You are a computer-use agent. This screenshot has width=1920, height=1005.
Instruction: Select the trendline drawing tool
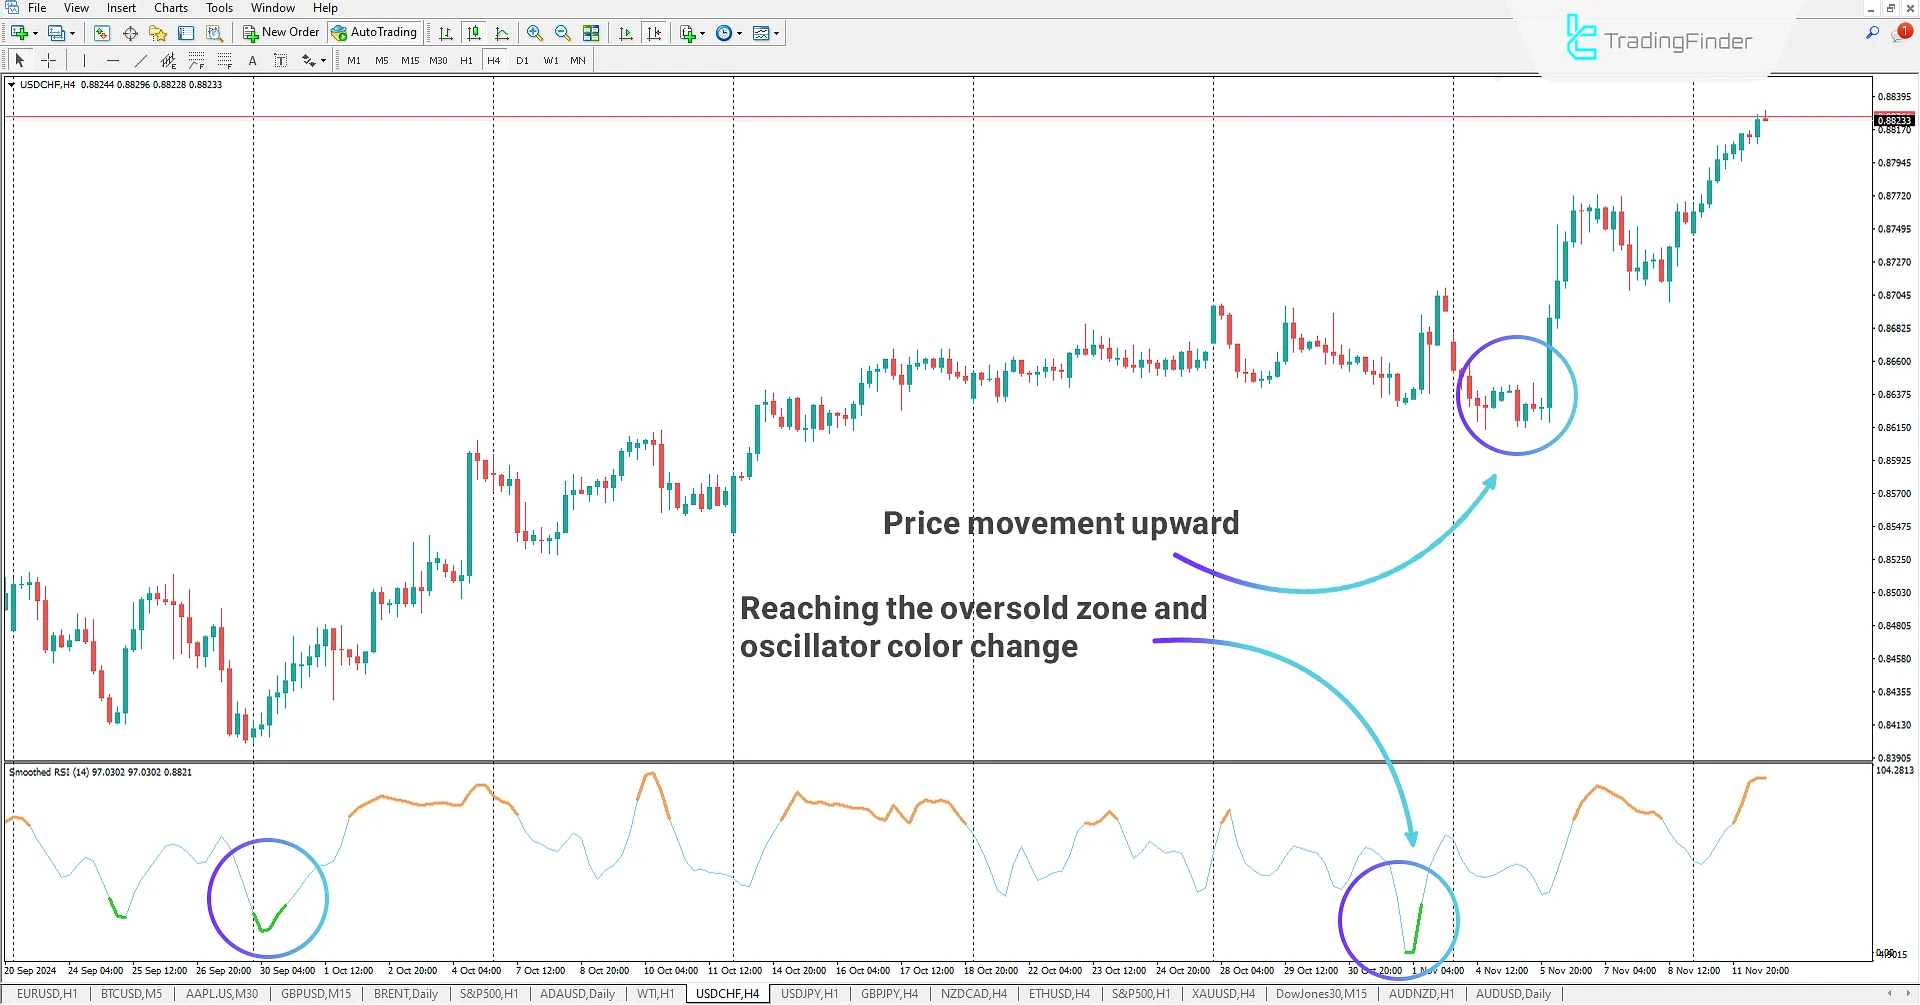(x=140, y=60)
